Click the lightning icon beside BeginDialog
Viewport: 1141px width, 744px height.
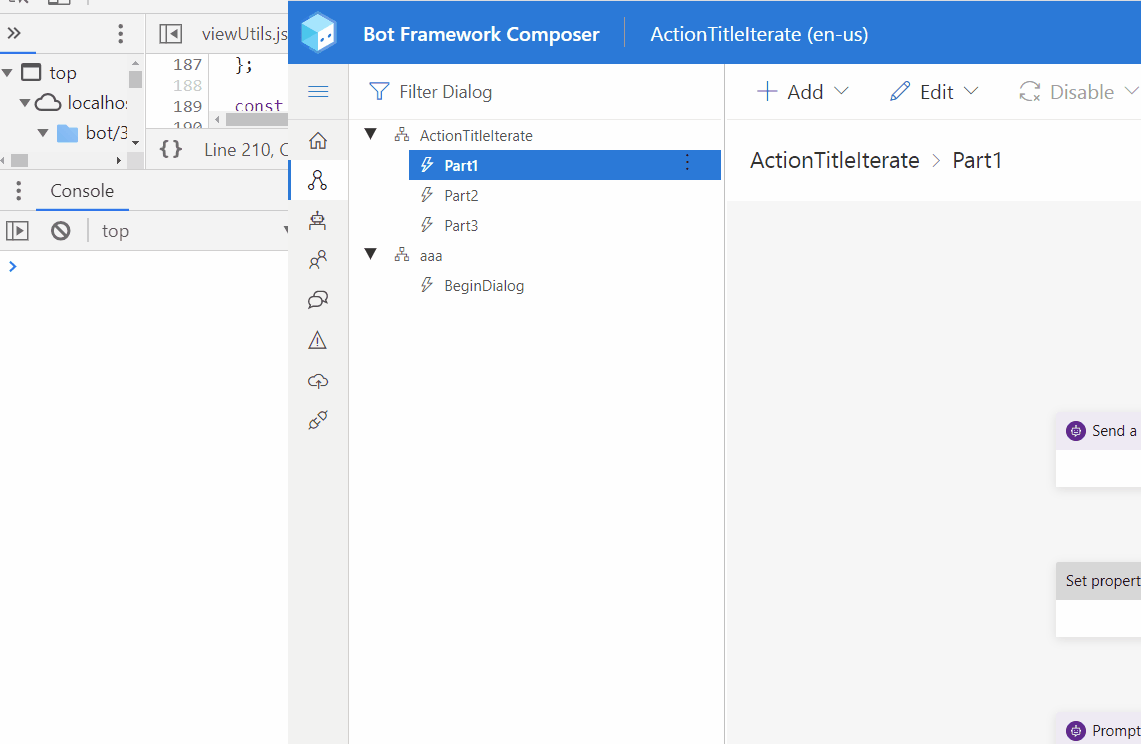tap(427, 285)
